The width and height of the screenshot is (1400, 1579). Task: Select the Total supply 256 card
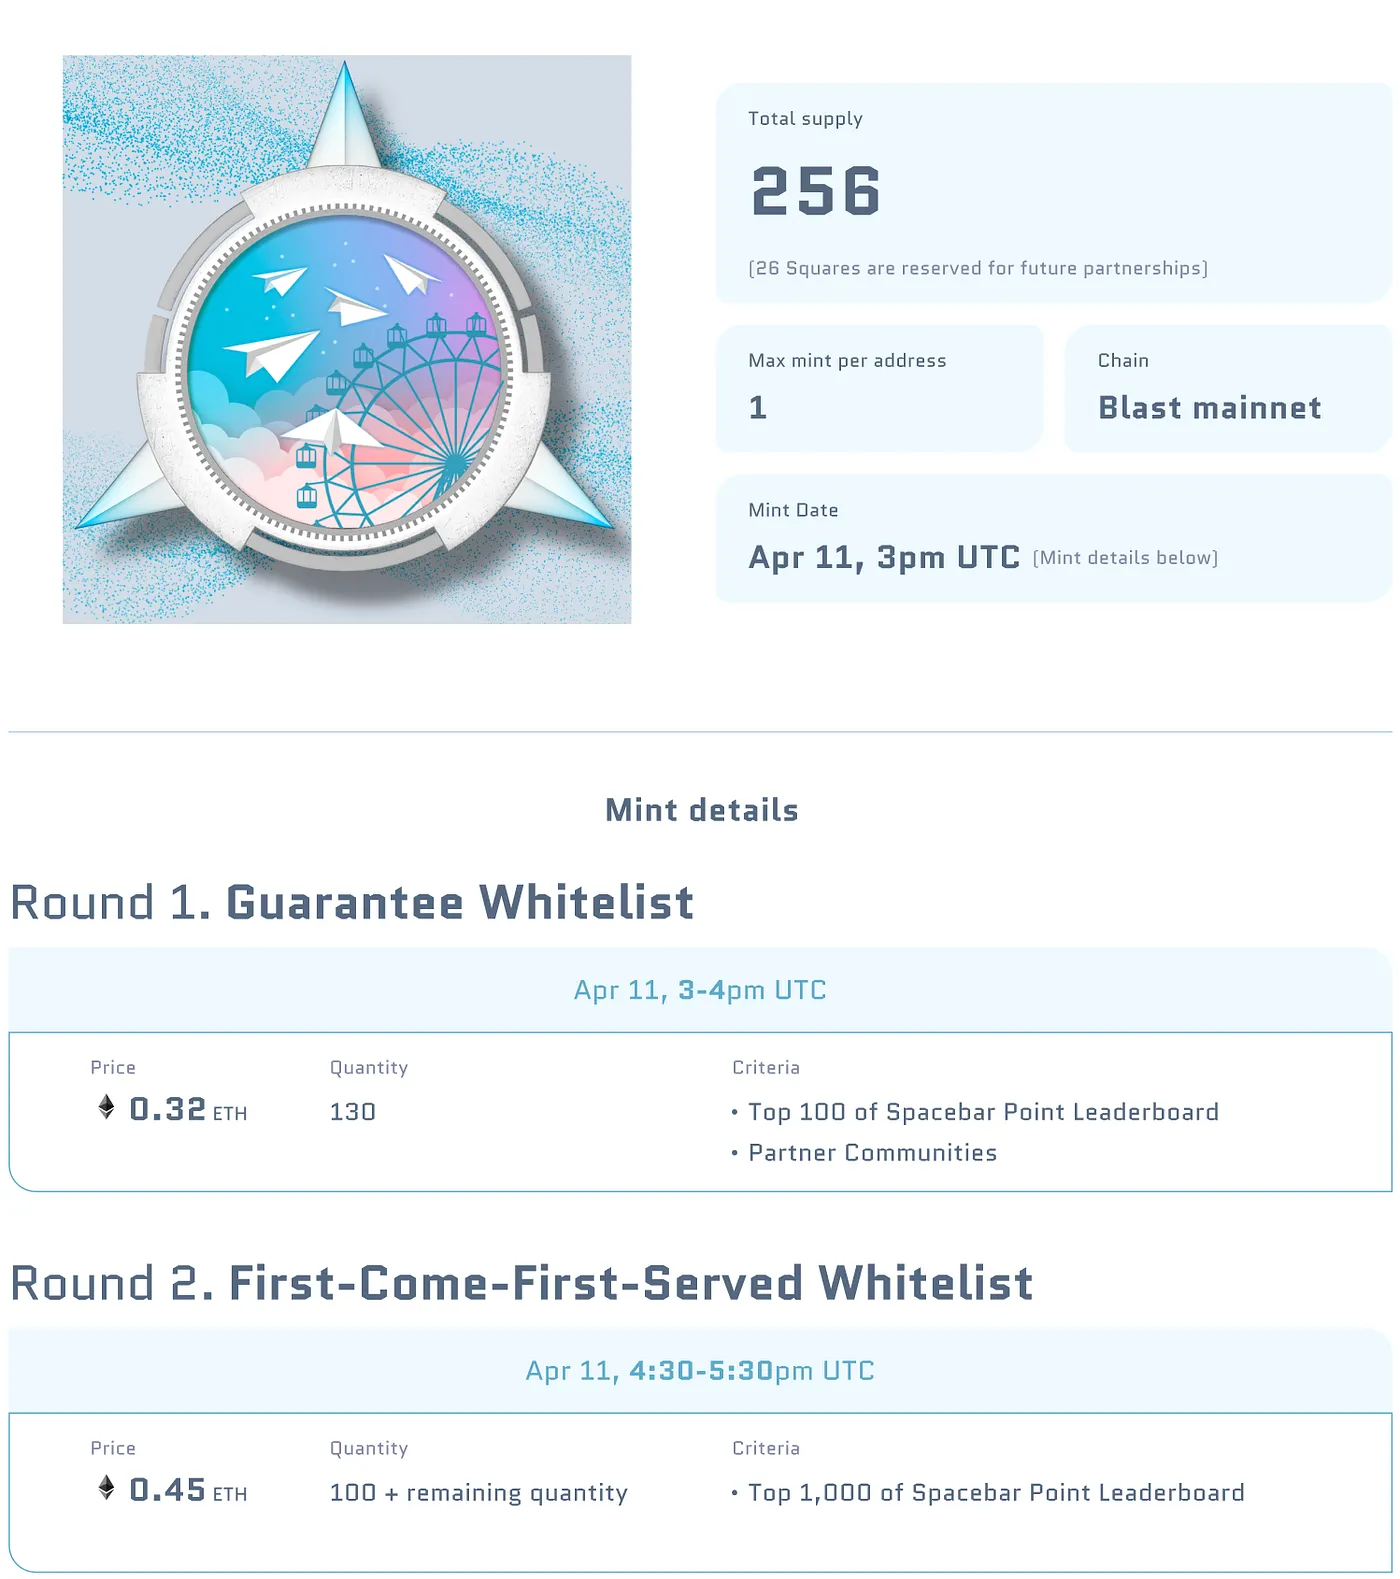pyautogui.click(x=1053, y=193)
